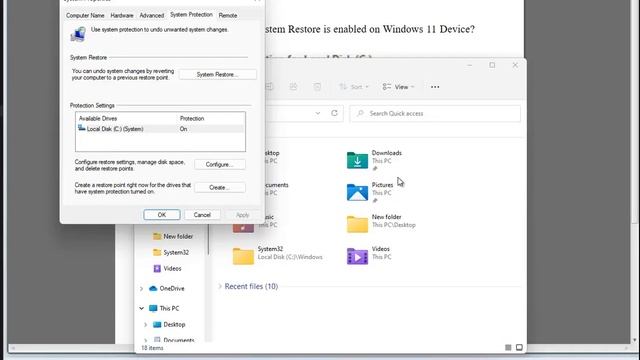Click the Pictures folder name label
Screen dimensions: 640x360
click(382, 185)
